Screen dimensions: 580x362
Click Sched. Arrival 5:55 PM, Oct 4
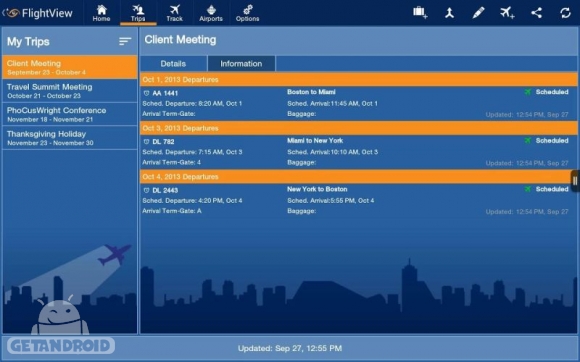click(330, 200)
